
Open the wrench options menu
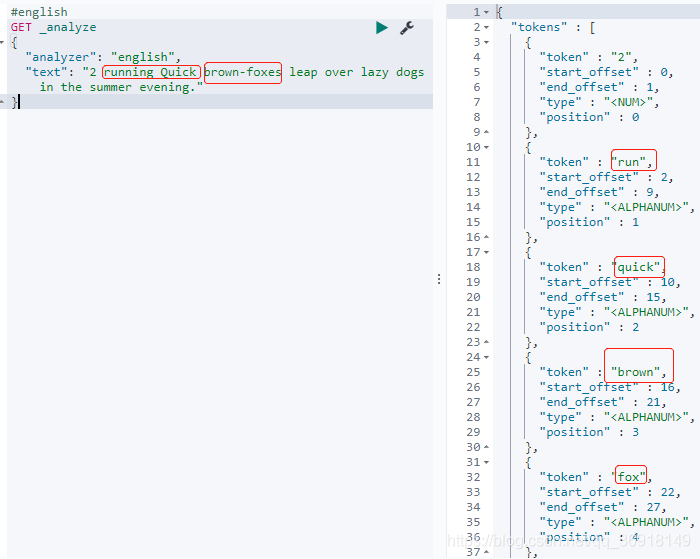(x=407, y=28)
